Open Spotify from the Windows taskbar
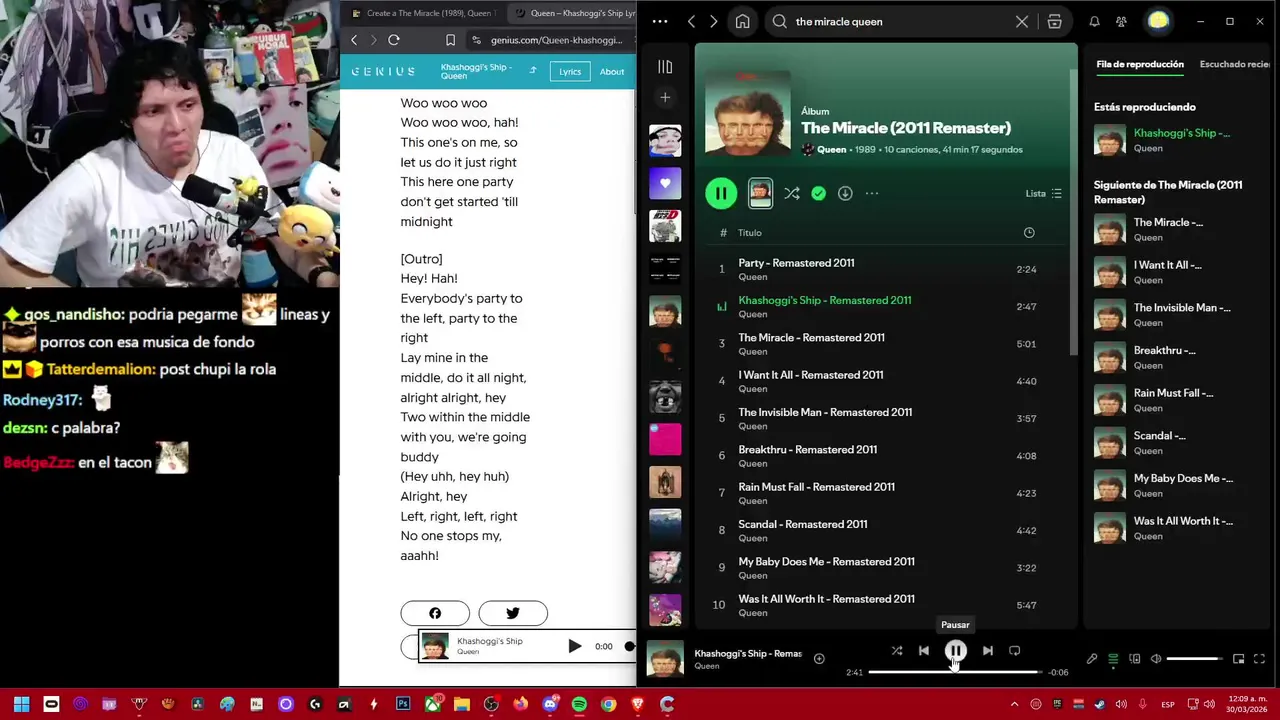1280x720 pixels. click(579, 704)
